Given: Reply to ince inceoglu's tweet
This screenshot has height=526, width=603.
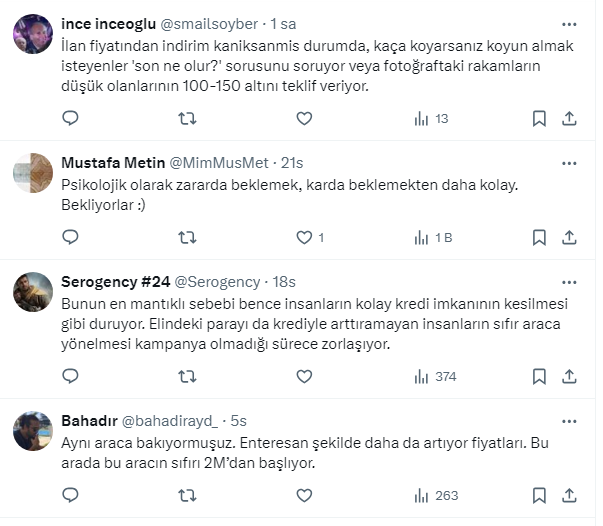Looking at the screenshot, I should coord(70,119).
